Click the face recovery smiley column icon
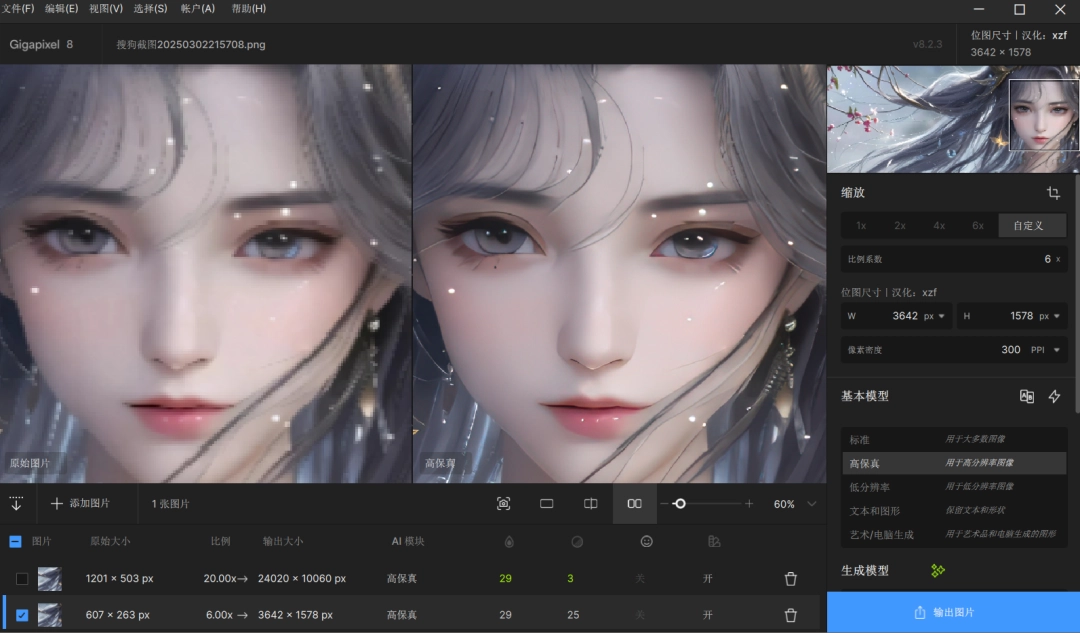The height and width of the screenshot is (633, 1080). tap(646, 541)
